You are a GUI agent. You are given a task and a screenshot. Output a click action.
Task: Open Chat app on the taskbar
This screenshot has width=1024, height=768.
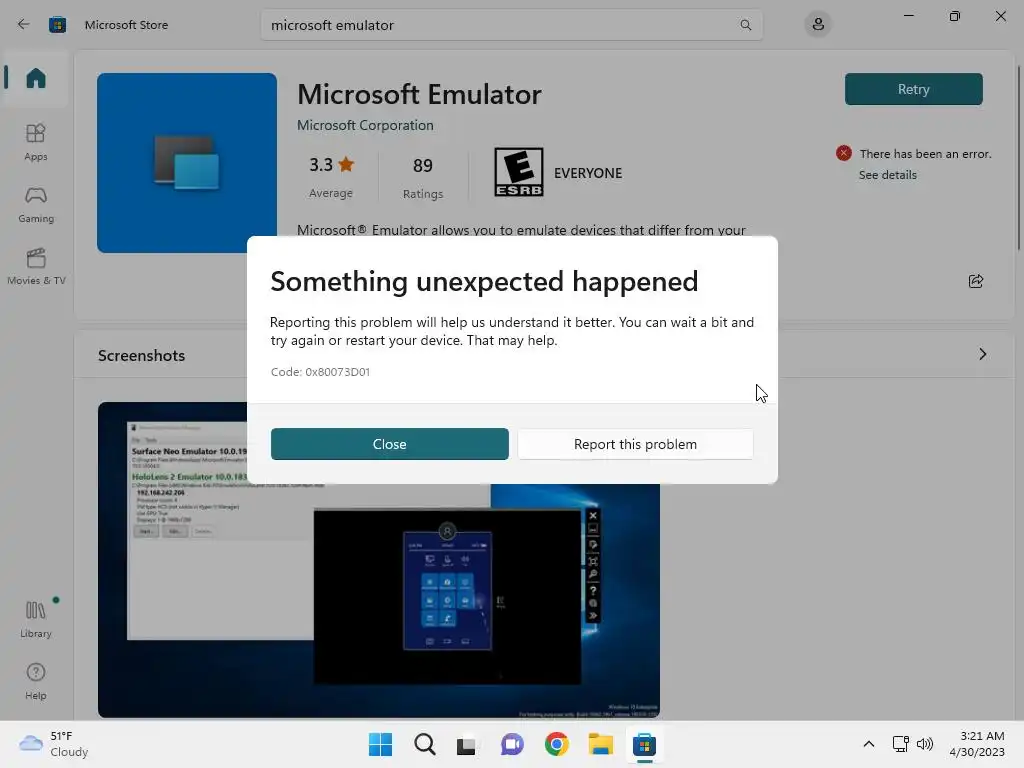[512, 744]
